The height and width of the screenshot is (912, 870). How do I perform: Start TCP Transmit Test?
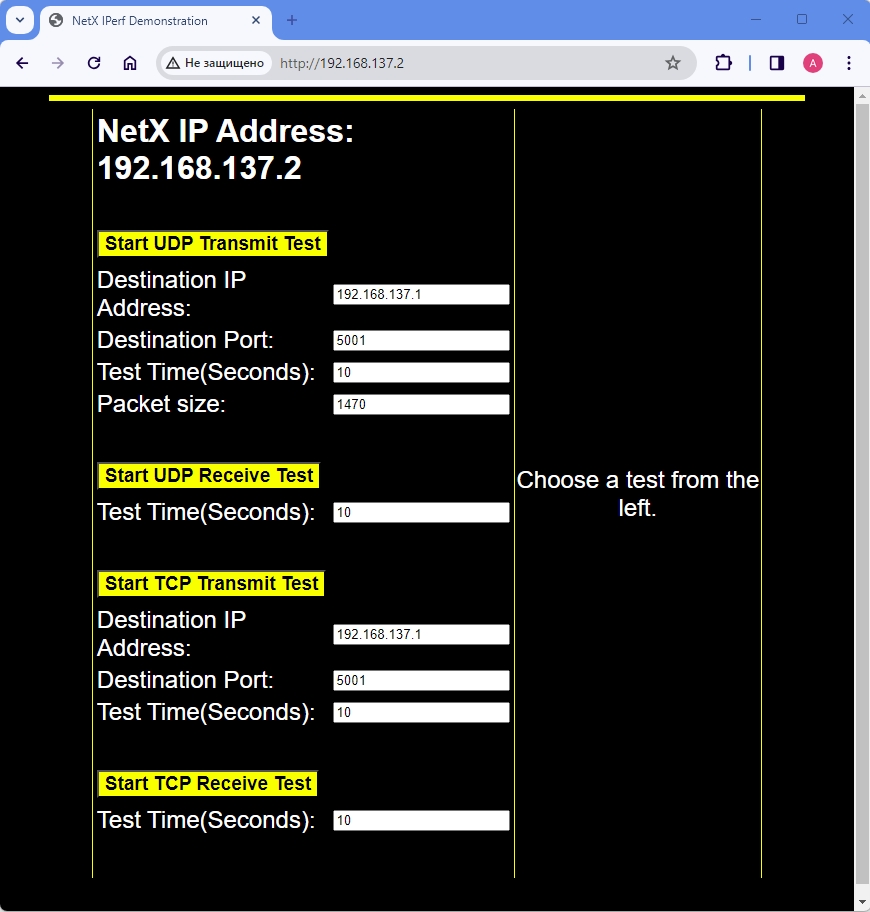[211, 583]
